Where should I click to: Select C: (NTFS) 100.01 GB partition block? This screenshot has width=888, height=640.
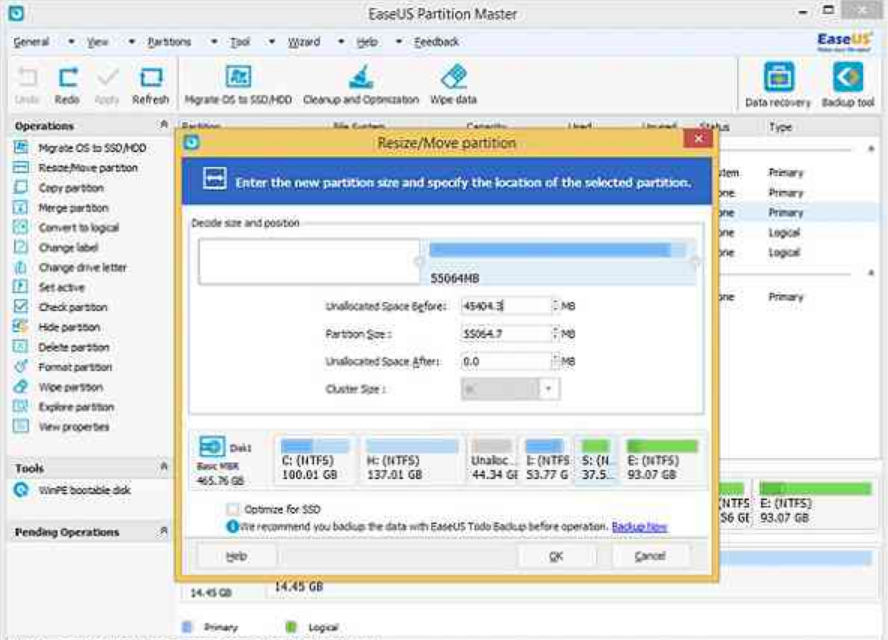315,460
